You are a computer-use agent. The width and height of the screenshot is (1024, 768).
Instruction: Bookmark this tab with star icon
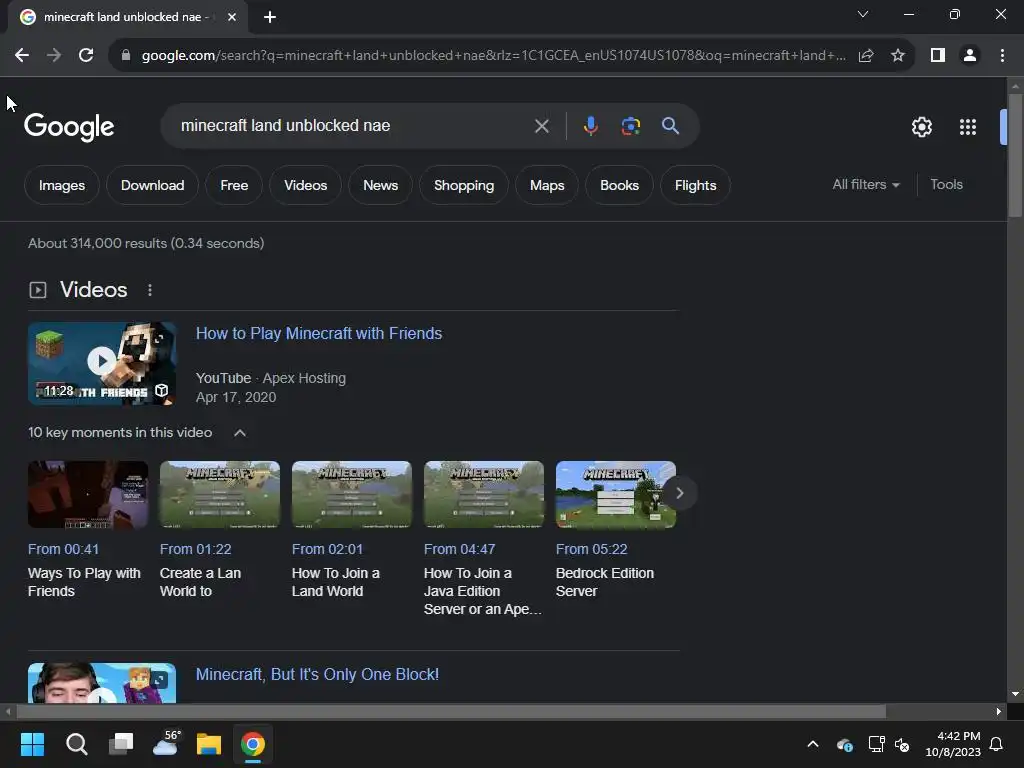click(x=898, y=56)
